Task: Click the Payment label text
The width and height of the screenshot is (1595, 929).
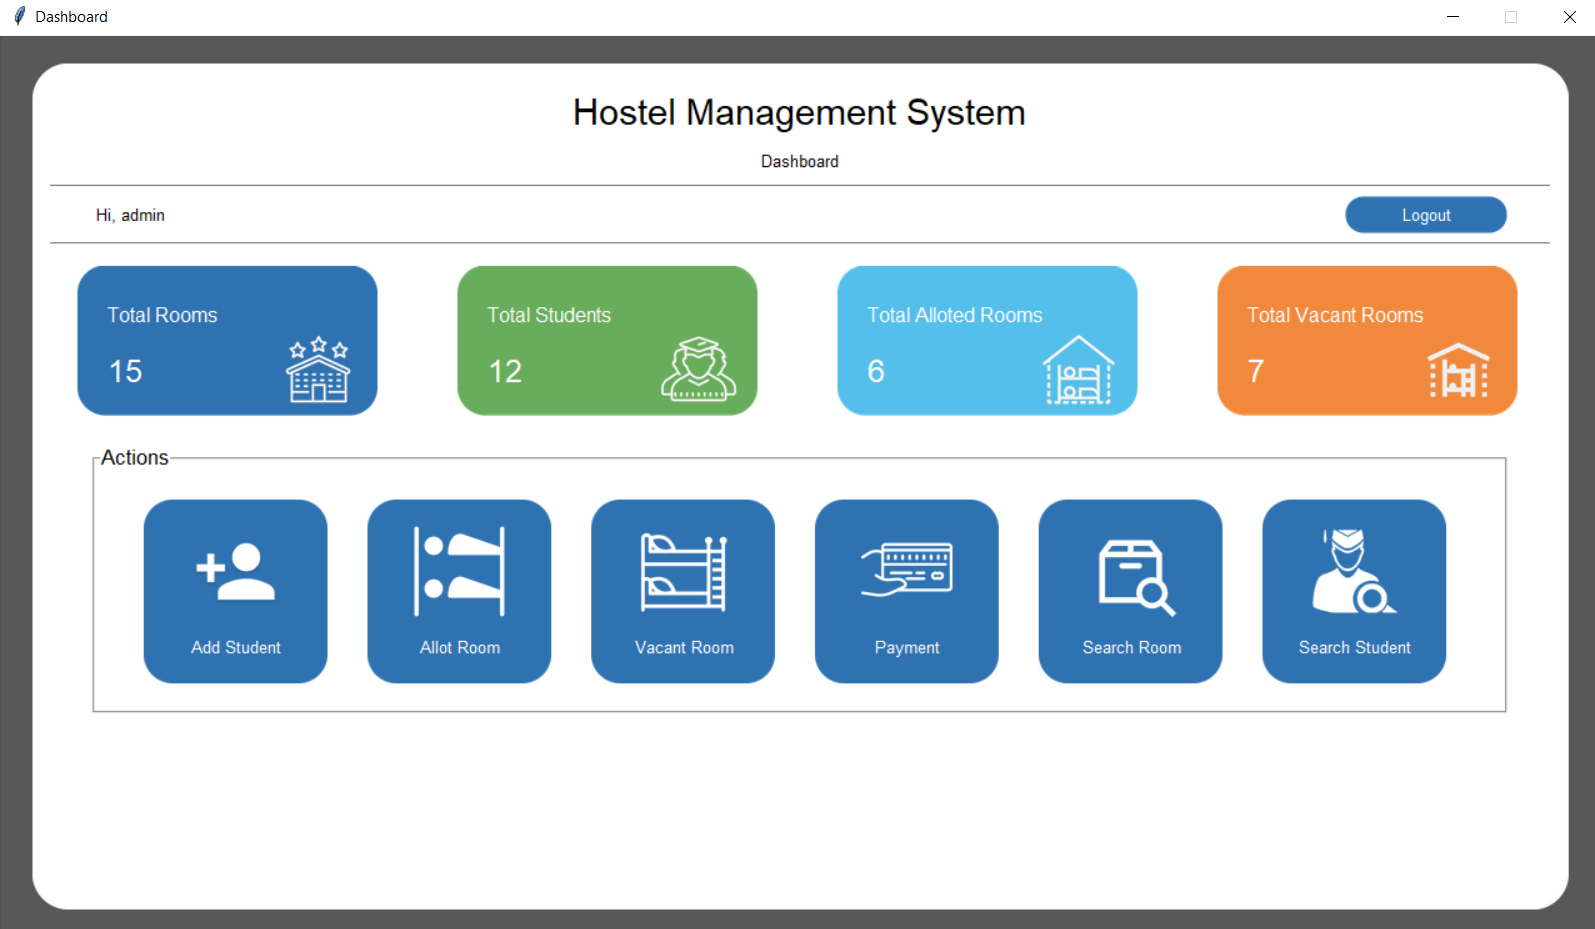Action: (x=907, y=648)
